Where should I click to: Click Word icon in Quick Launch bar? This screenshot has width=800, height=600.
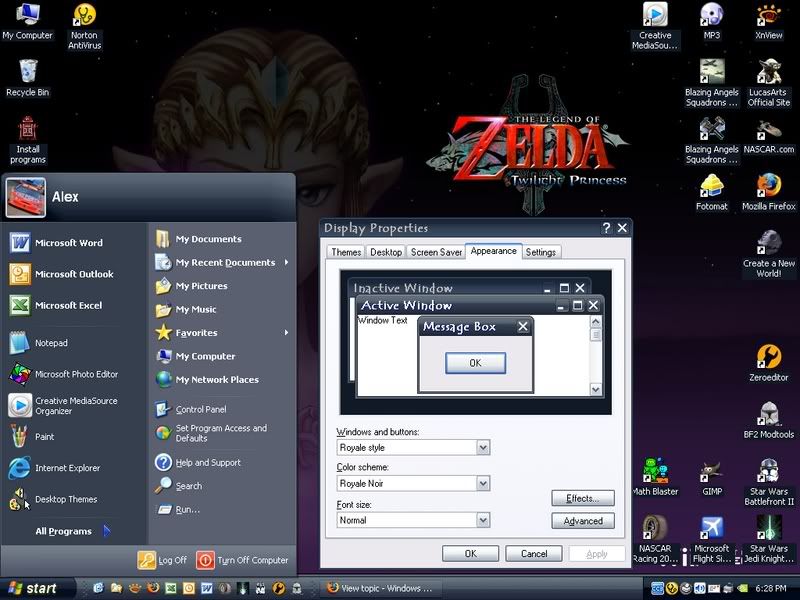point(207,588)
